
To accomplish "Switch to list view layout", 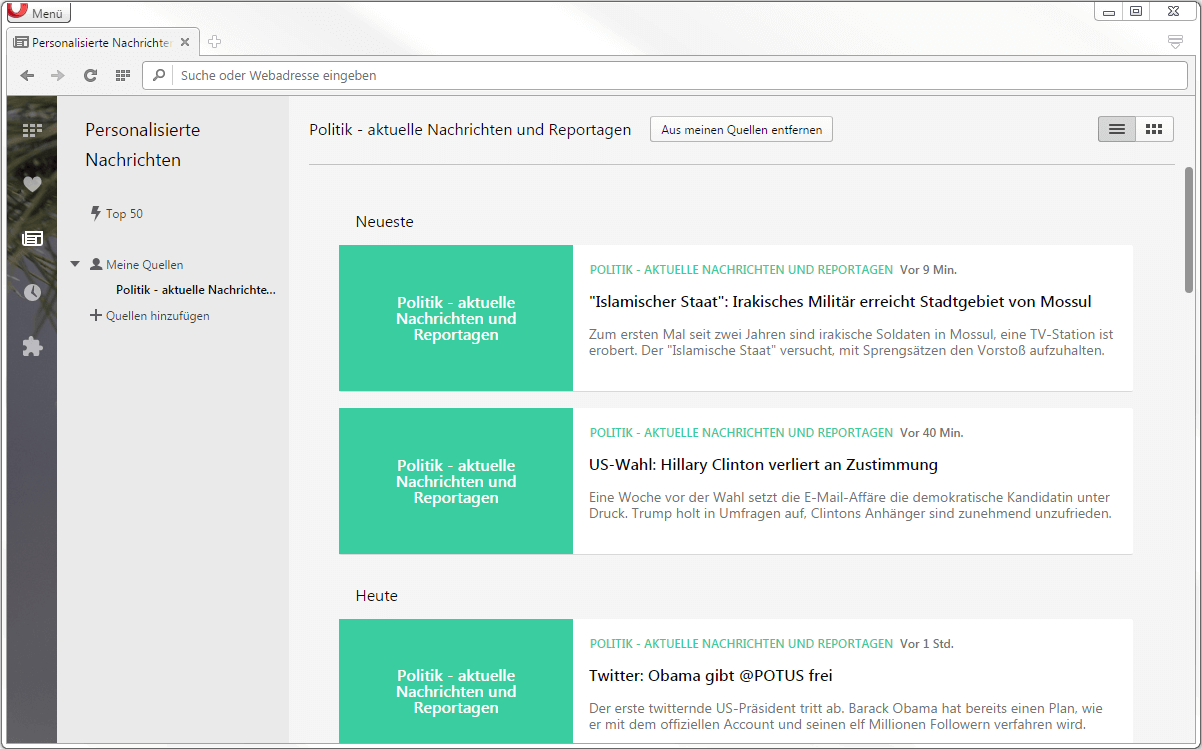I will tap(1117, 129).
